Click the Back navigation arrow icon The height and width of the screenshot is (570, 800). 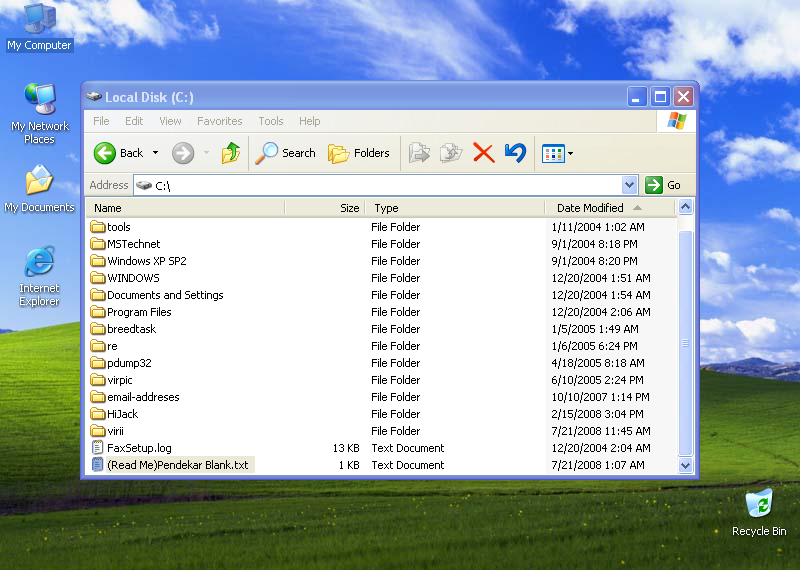click(x=106, y=153)
